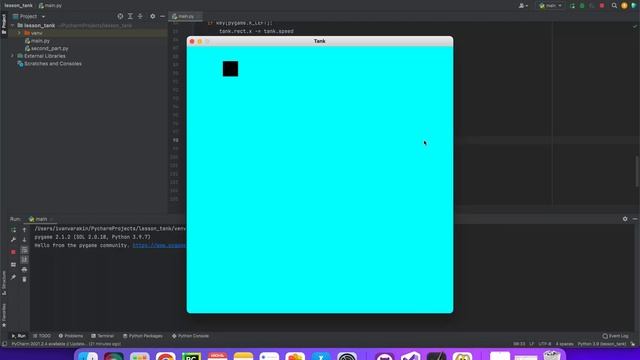Open the Run tool window tab
The image size is (640, 360).
tap(18, 336)
